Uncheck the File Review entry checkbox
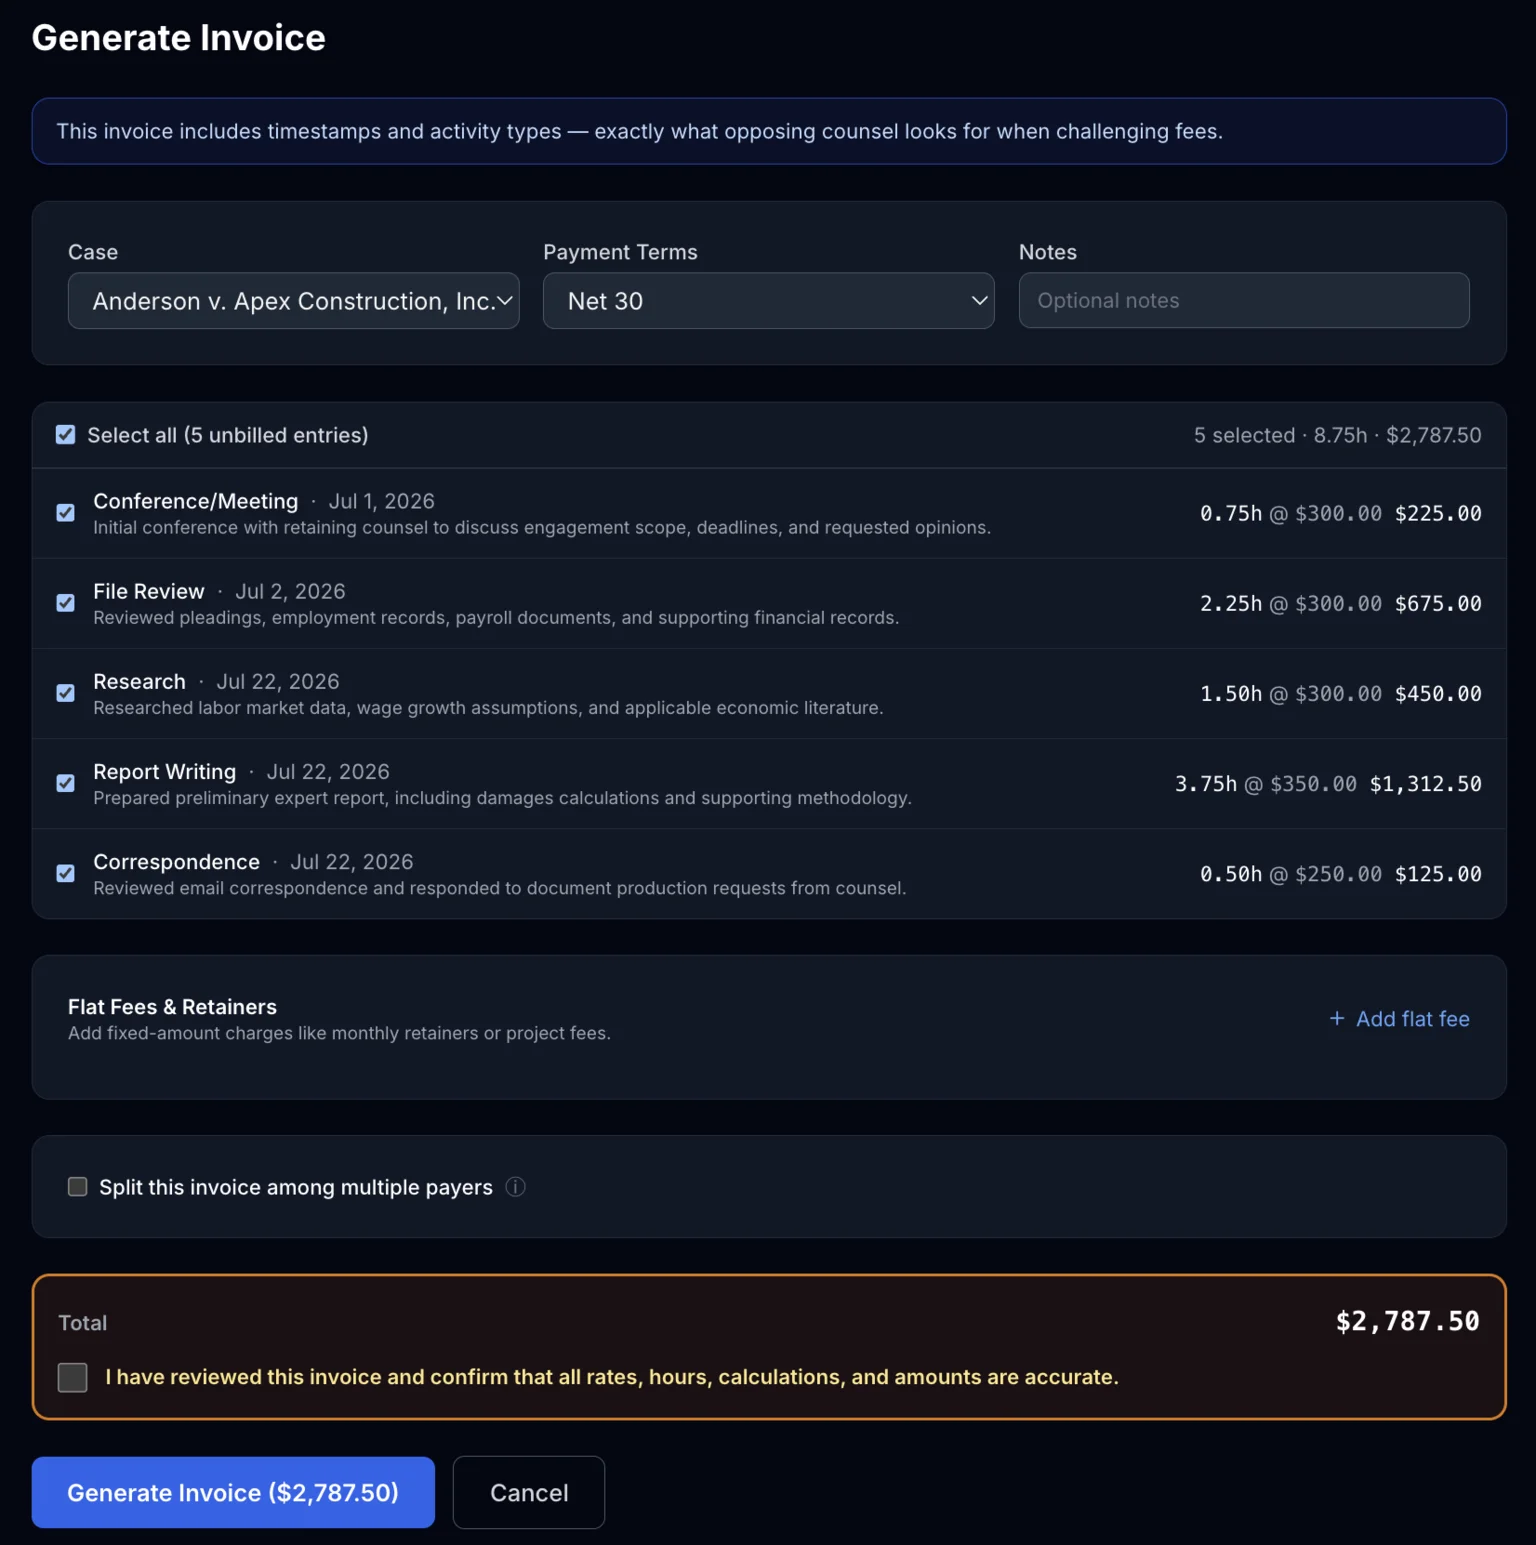1536x1545 pixels. point(66,603)
